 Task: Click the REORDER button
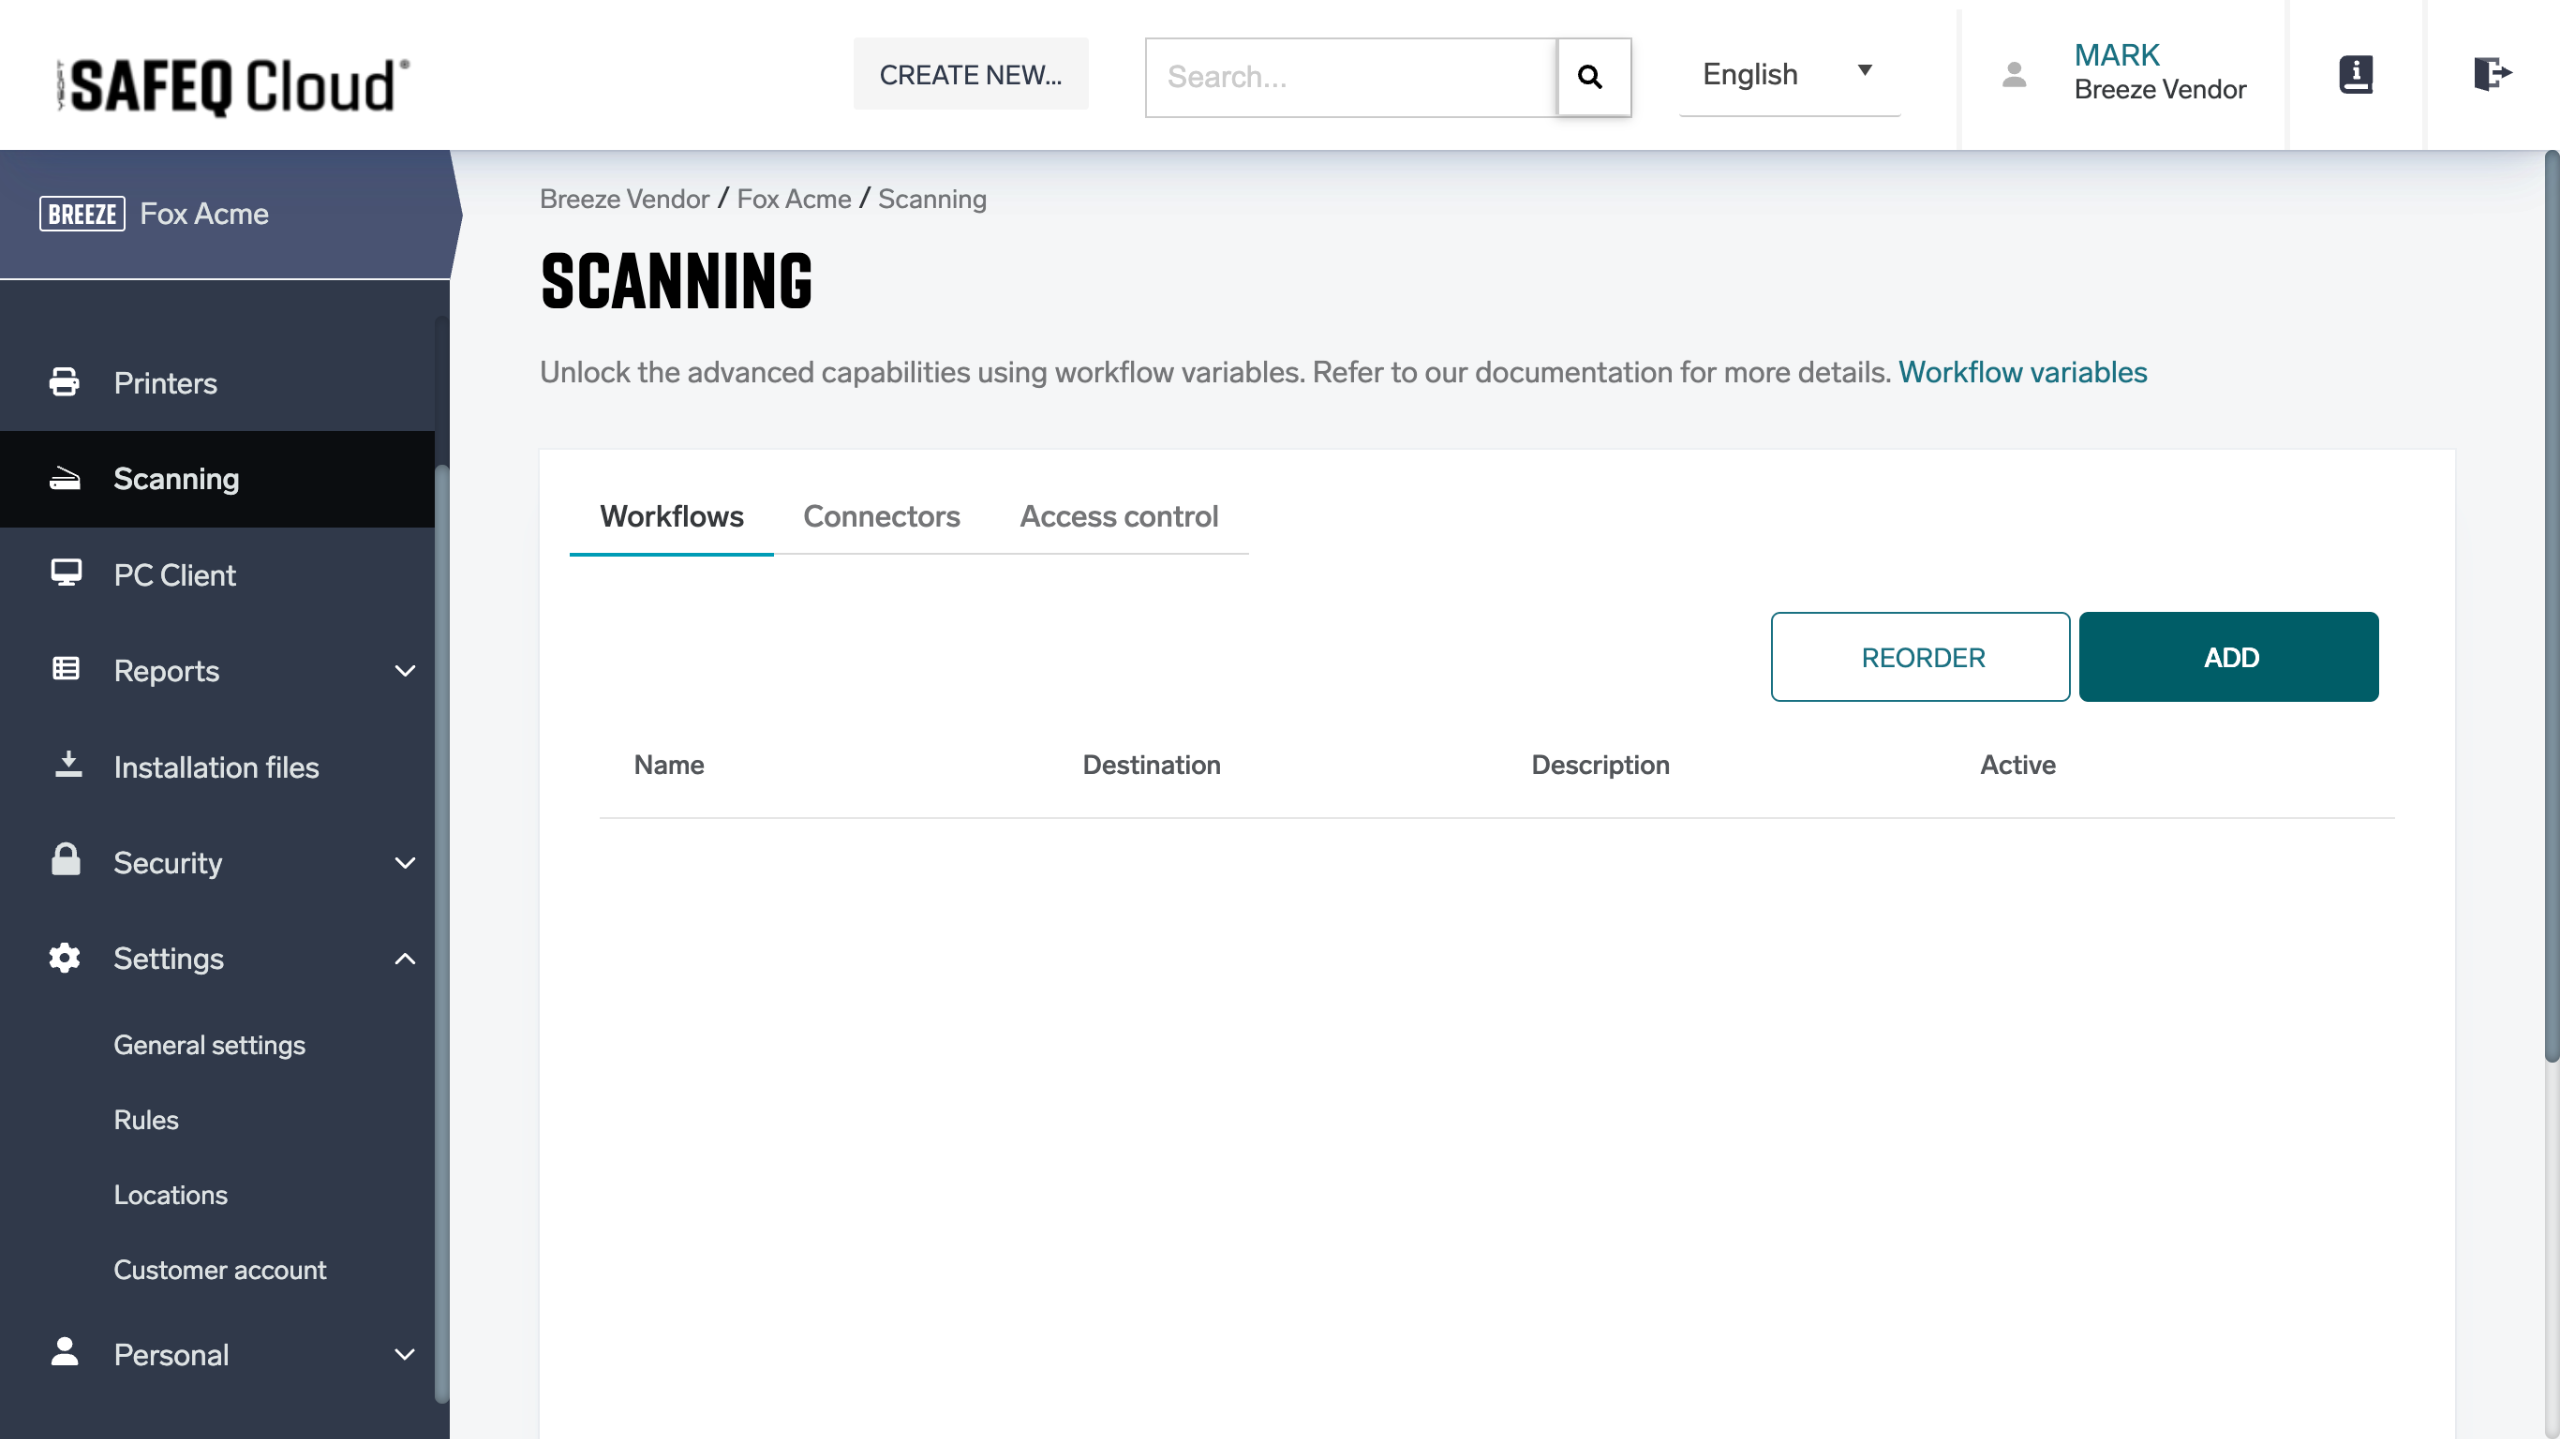(x=1920, y=657)
